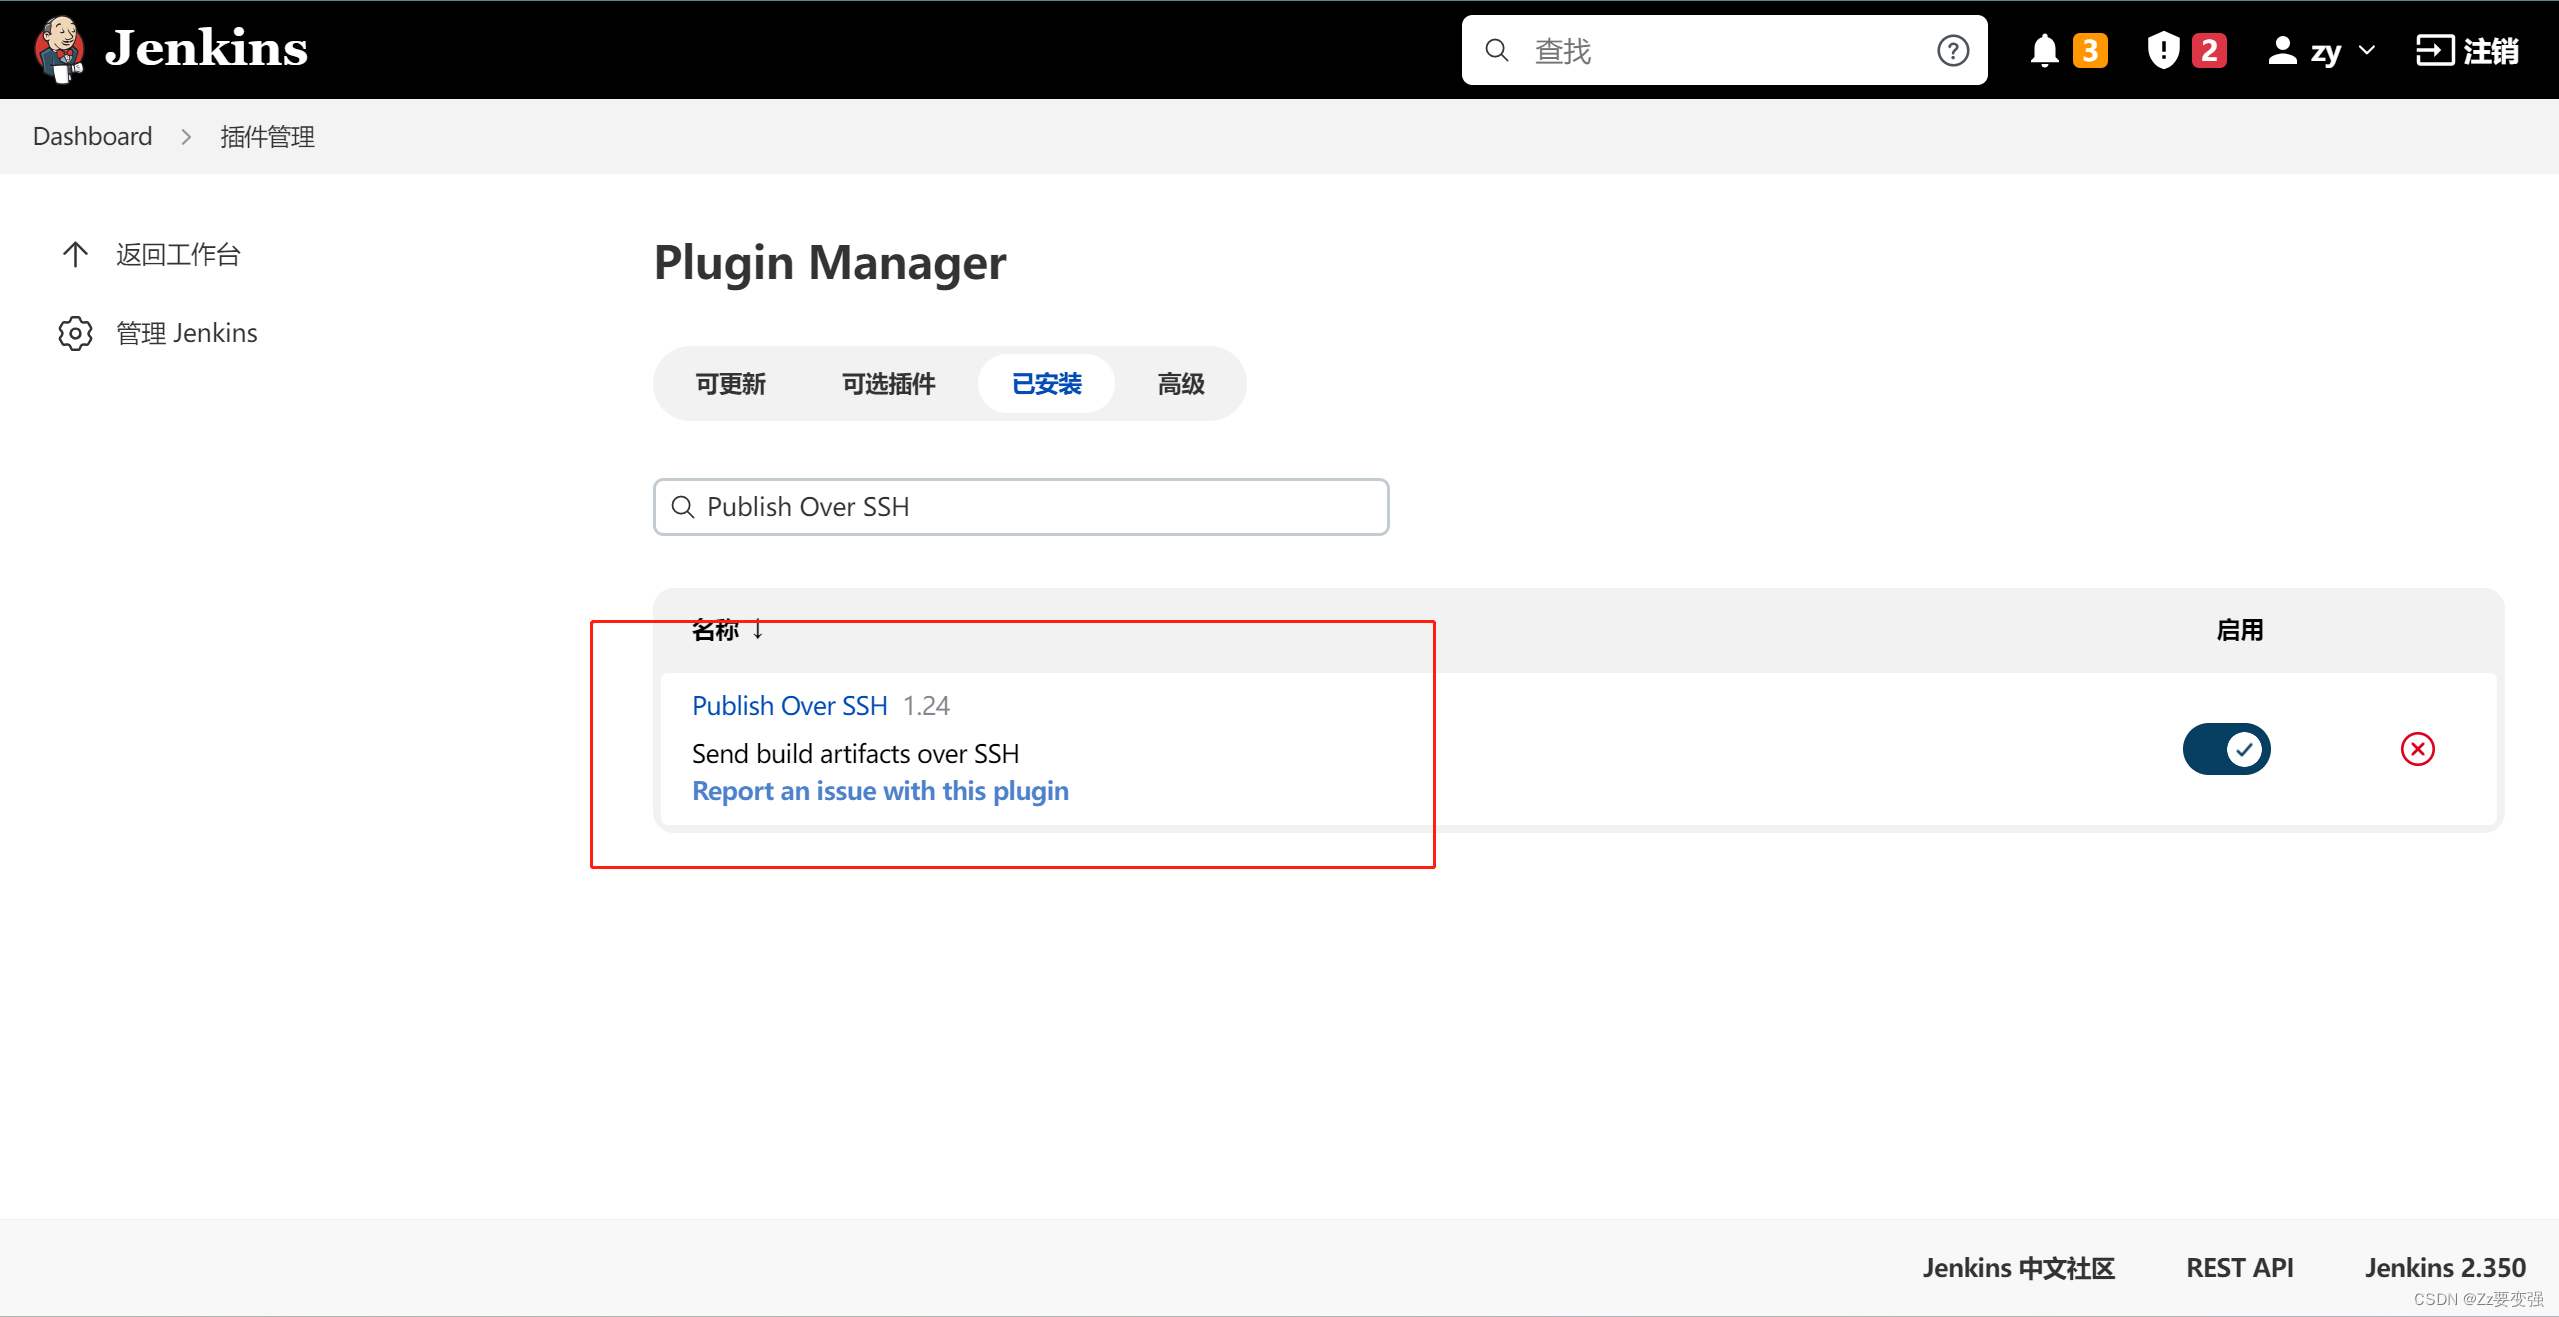
Task: Click inside the plugin search field
Action: pyautogui.click(x=1020, y=507)
